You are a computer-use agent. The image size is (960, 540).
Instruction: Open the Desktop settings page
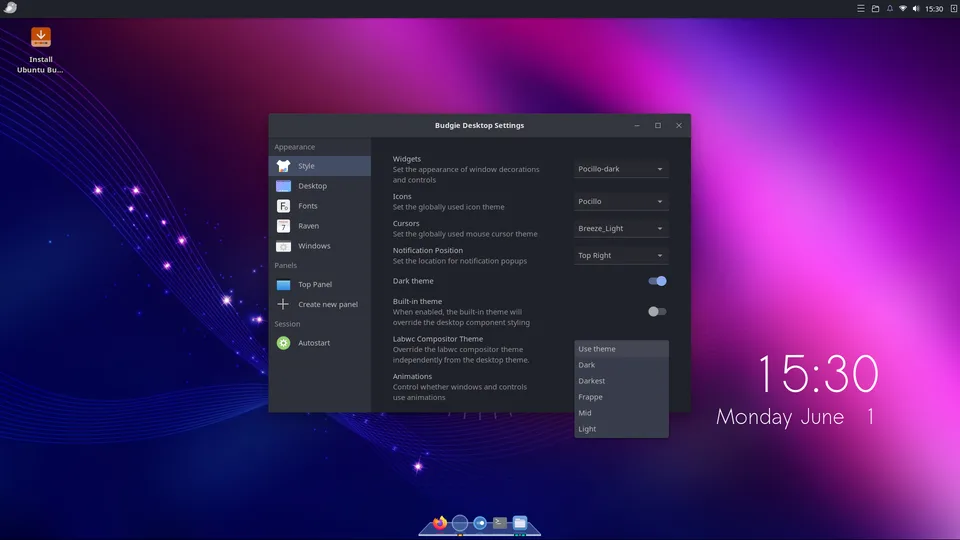pos(320,186)
